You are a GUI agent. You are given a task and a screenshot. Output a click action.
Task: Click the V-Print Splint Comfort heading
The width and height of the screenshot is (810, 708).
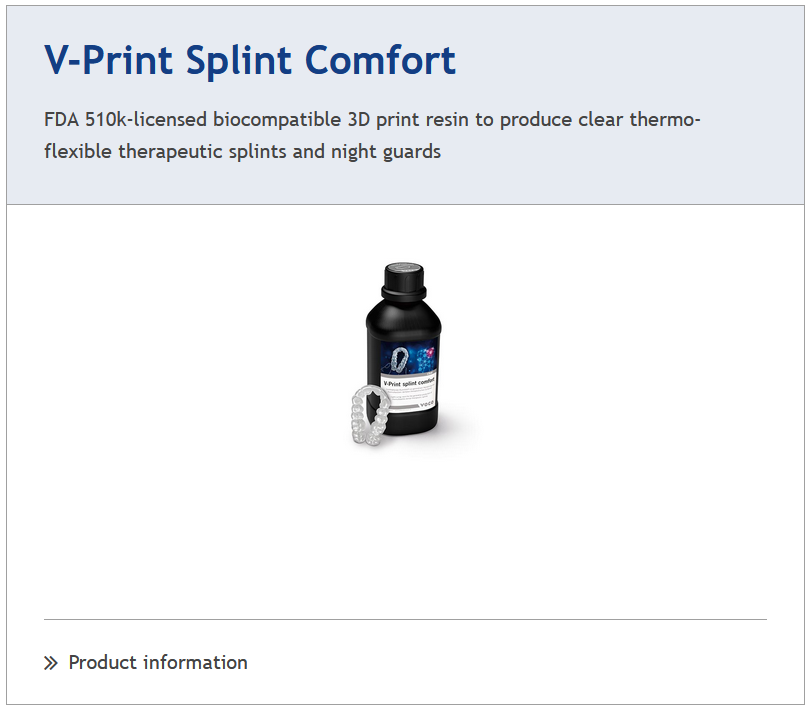click(x=250, y=61)
